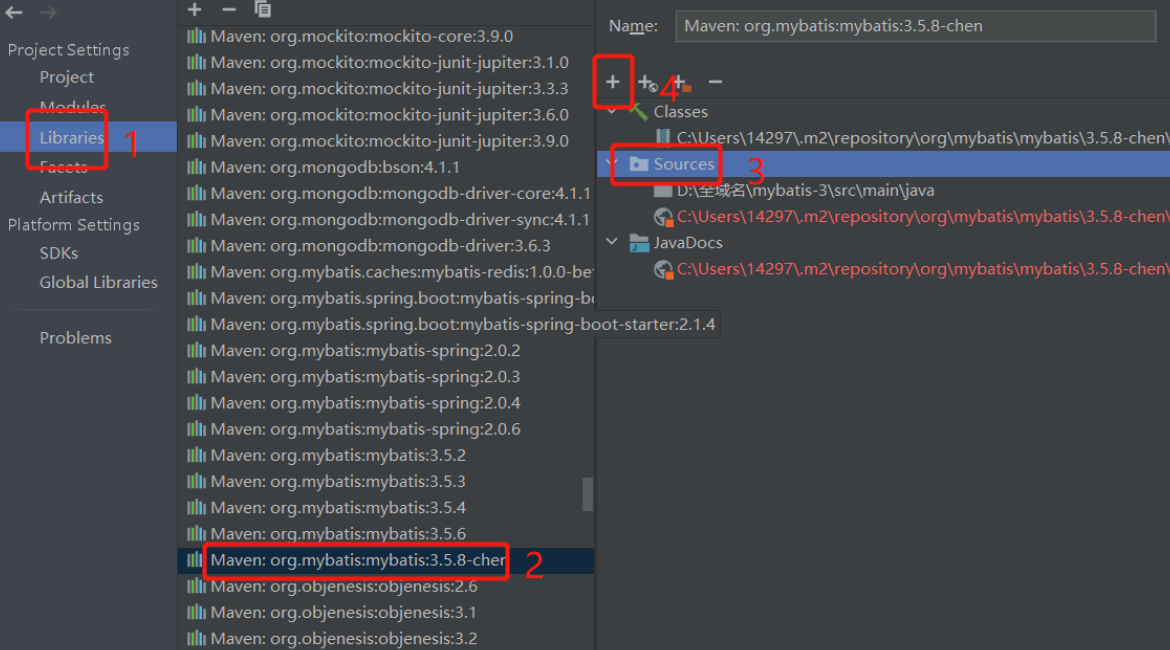Click the JavaDocs folder icon
This screenshot has height=650, width=1170.
639,243
